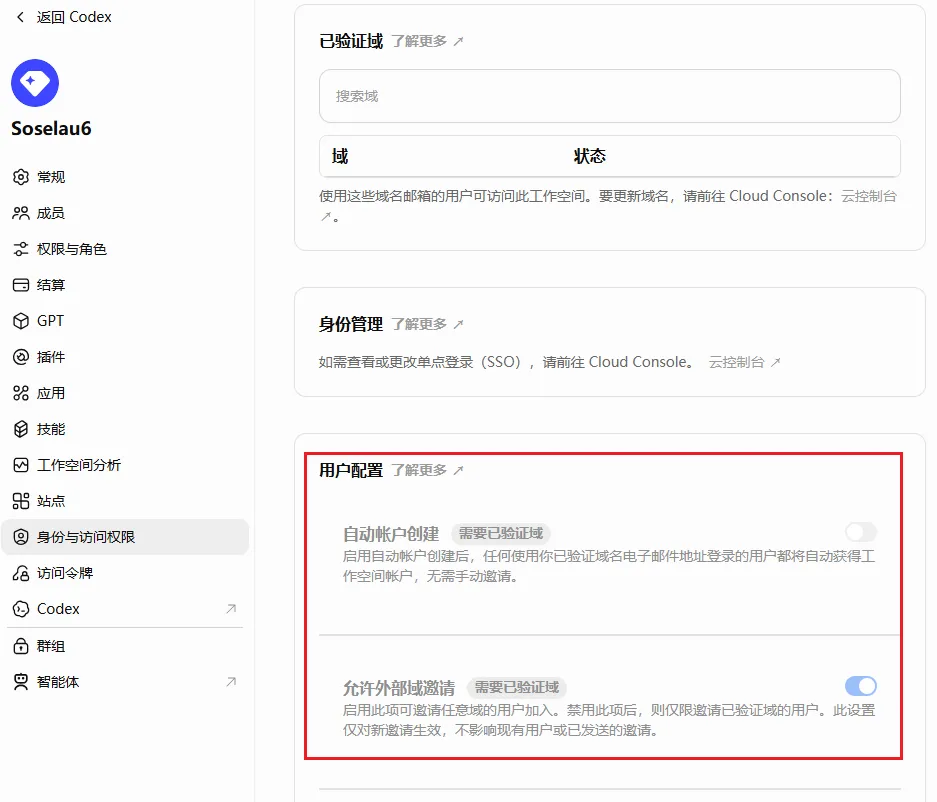Click the card icon beside 结算

pos(21,285)
